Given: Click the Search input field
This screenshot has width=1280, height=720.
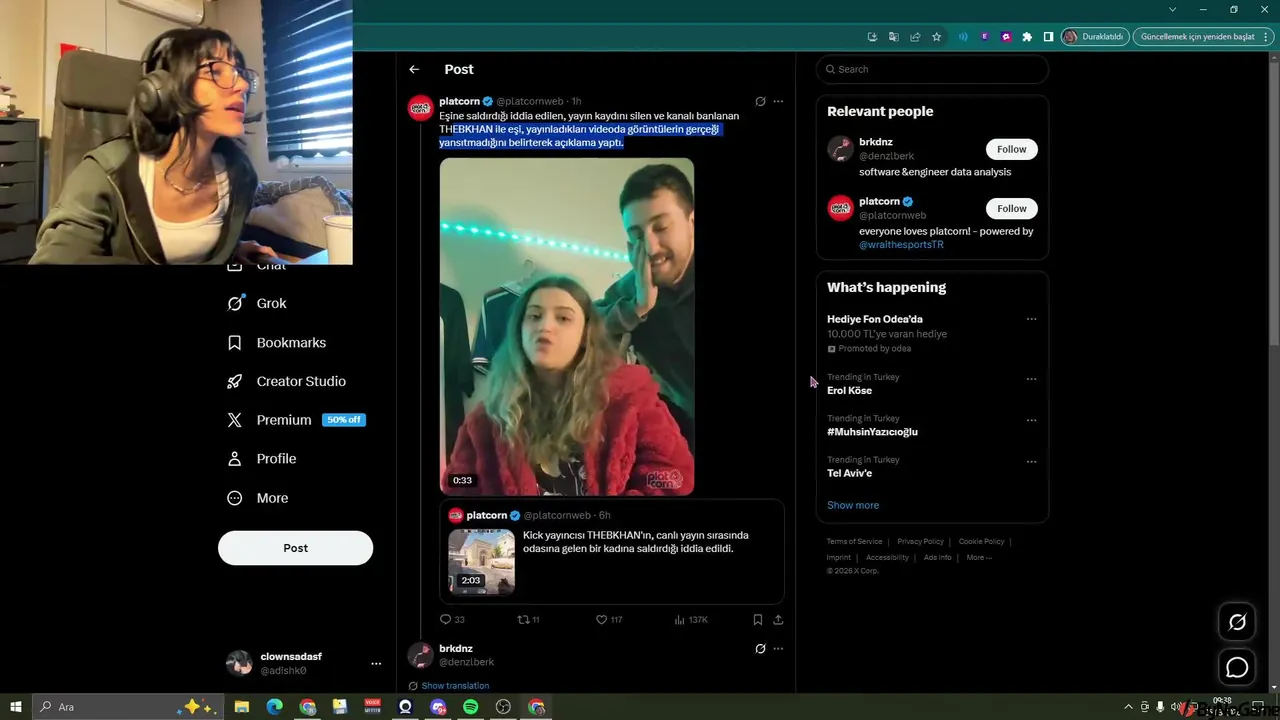Looking at the screenshot, I should click(x=932, y=69).
